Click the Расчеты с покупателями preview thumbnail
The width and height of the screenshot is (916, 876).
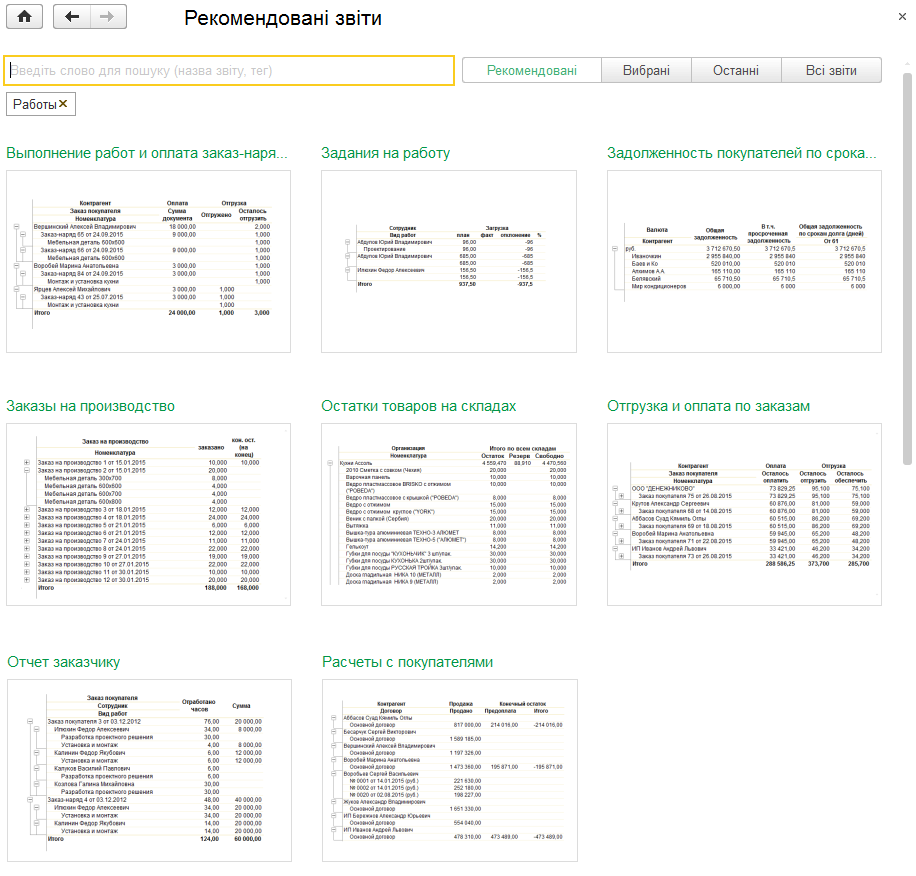(x=450, y=770)
